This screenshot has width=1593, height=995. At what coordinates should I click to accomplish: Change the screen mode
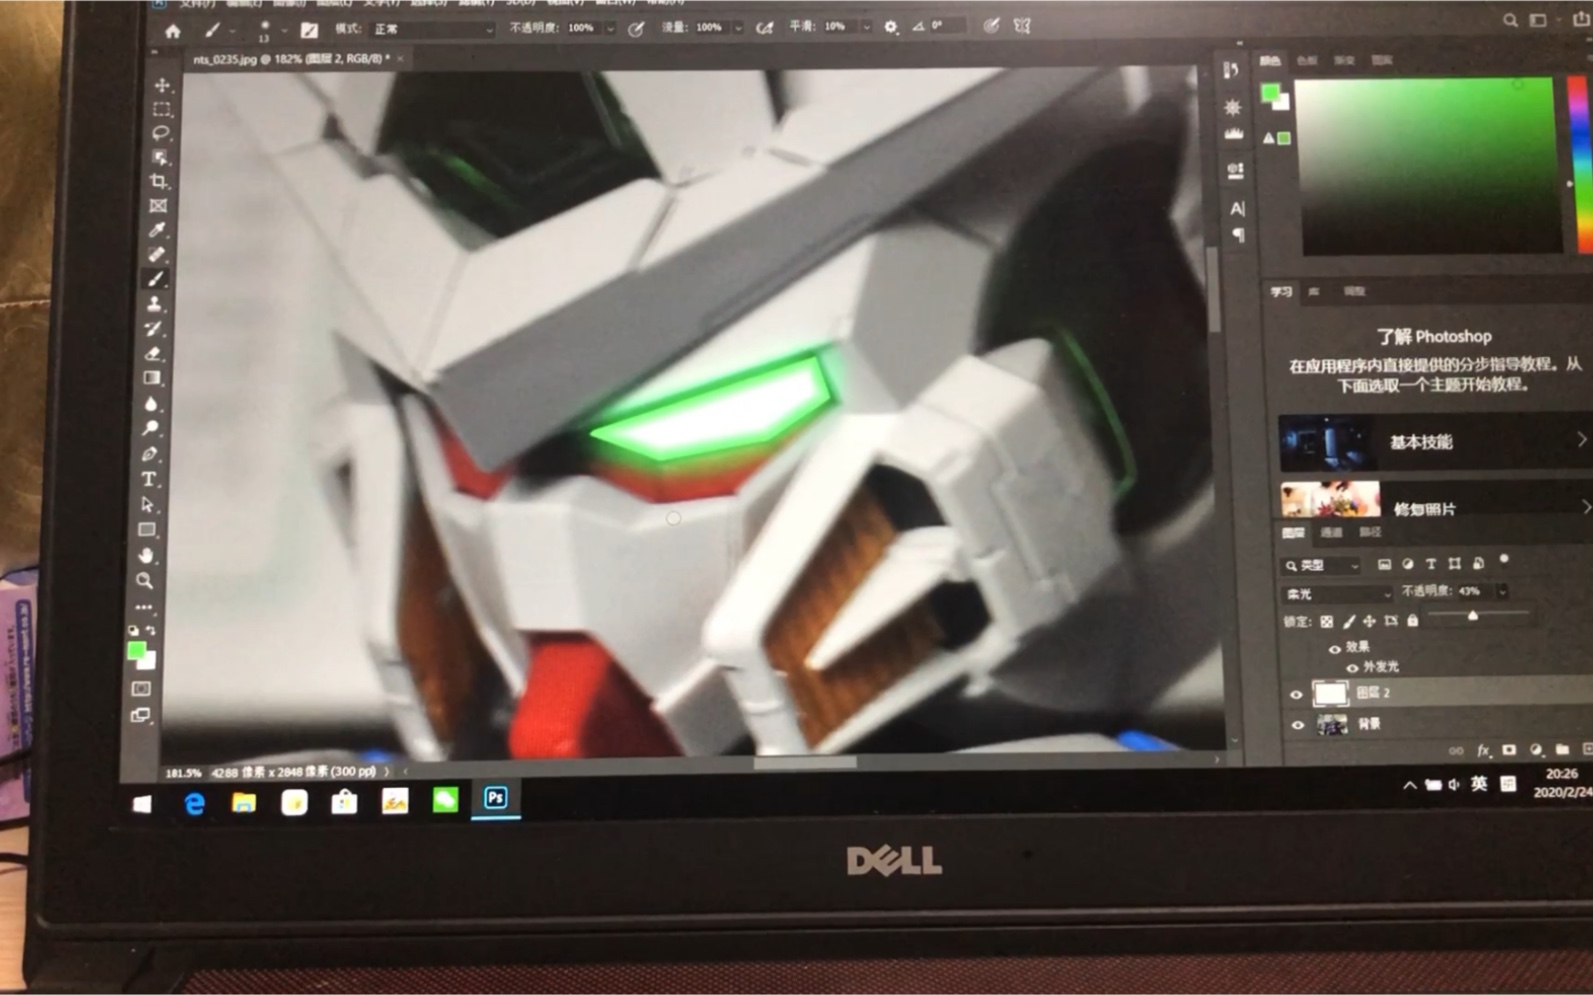[140, 715]
